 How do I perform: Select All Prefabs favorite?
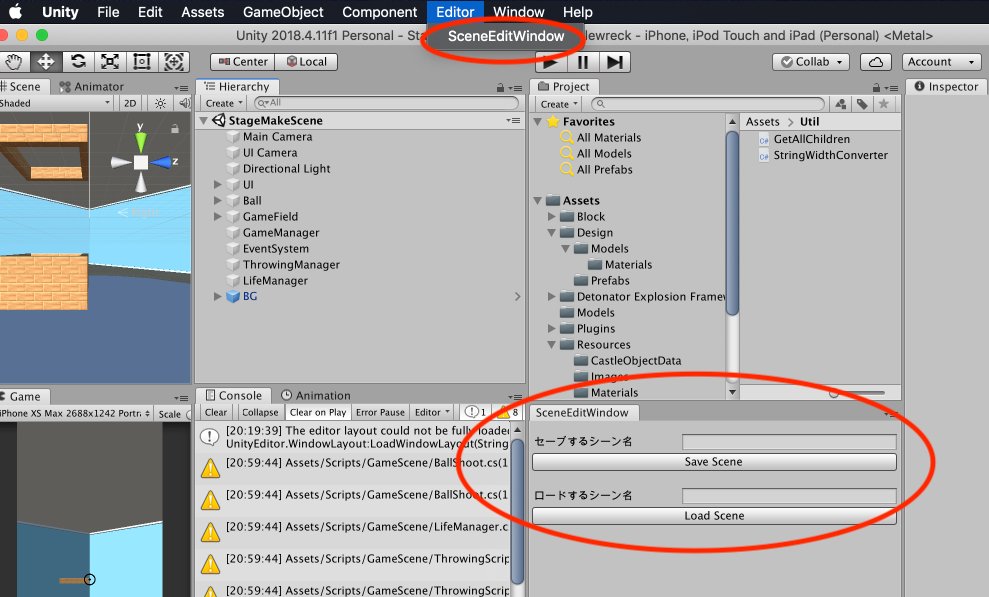tap(604, 170)
